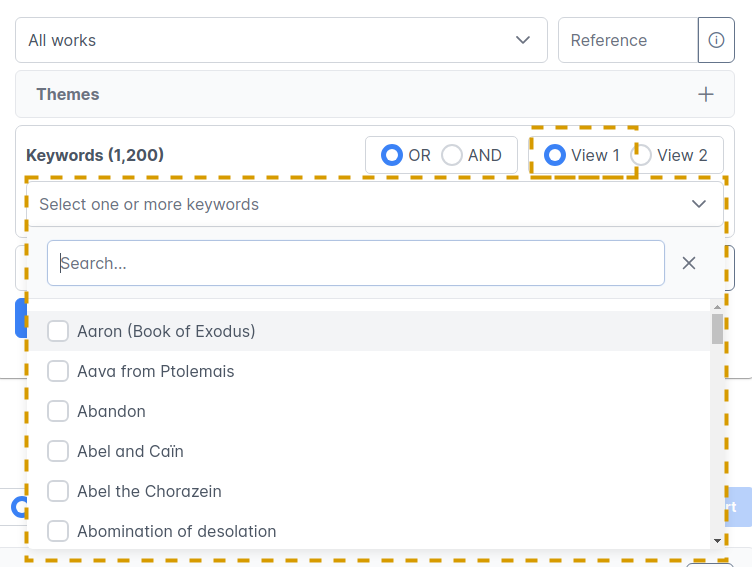The width and height of the screenshot is (752, 567).
Task: Click the scrollbar up arrow in keyword list
Action: (717, 306)
